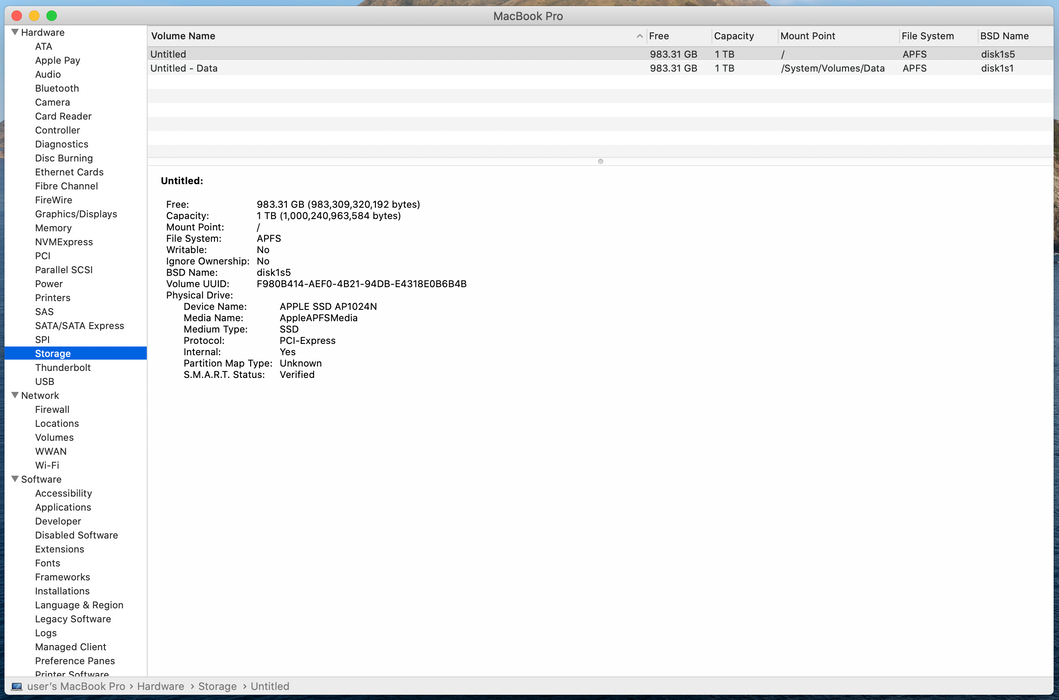
Task: Open Power hardware info
Action: [49, 284]
